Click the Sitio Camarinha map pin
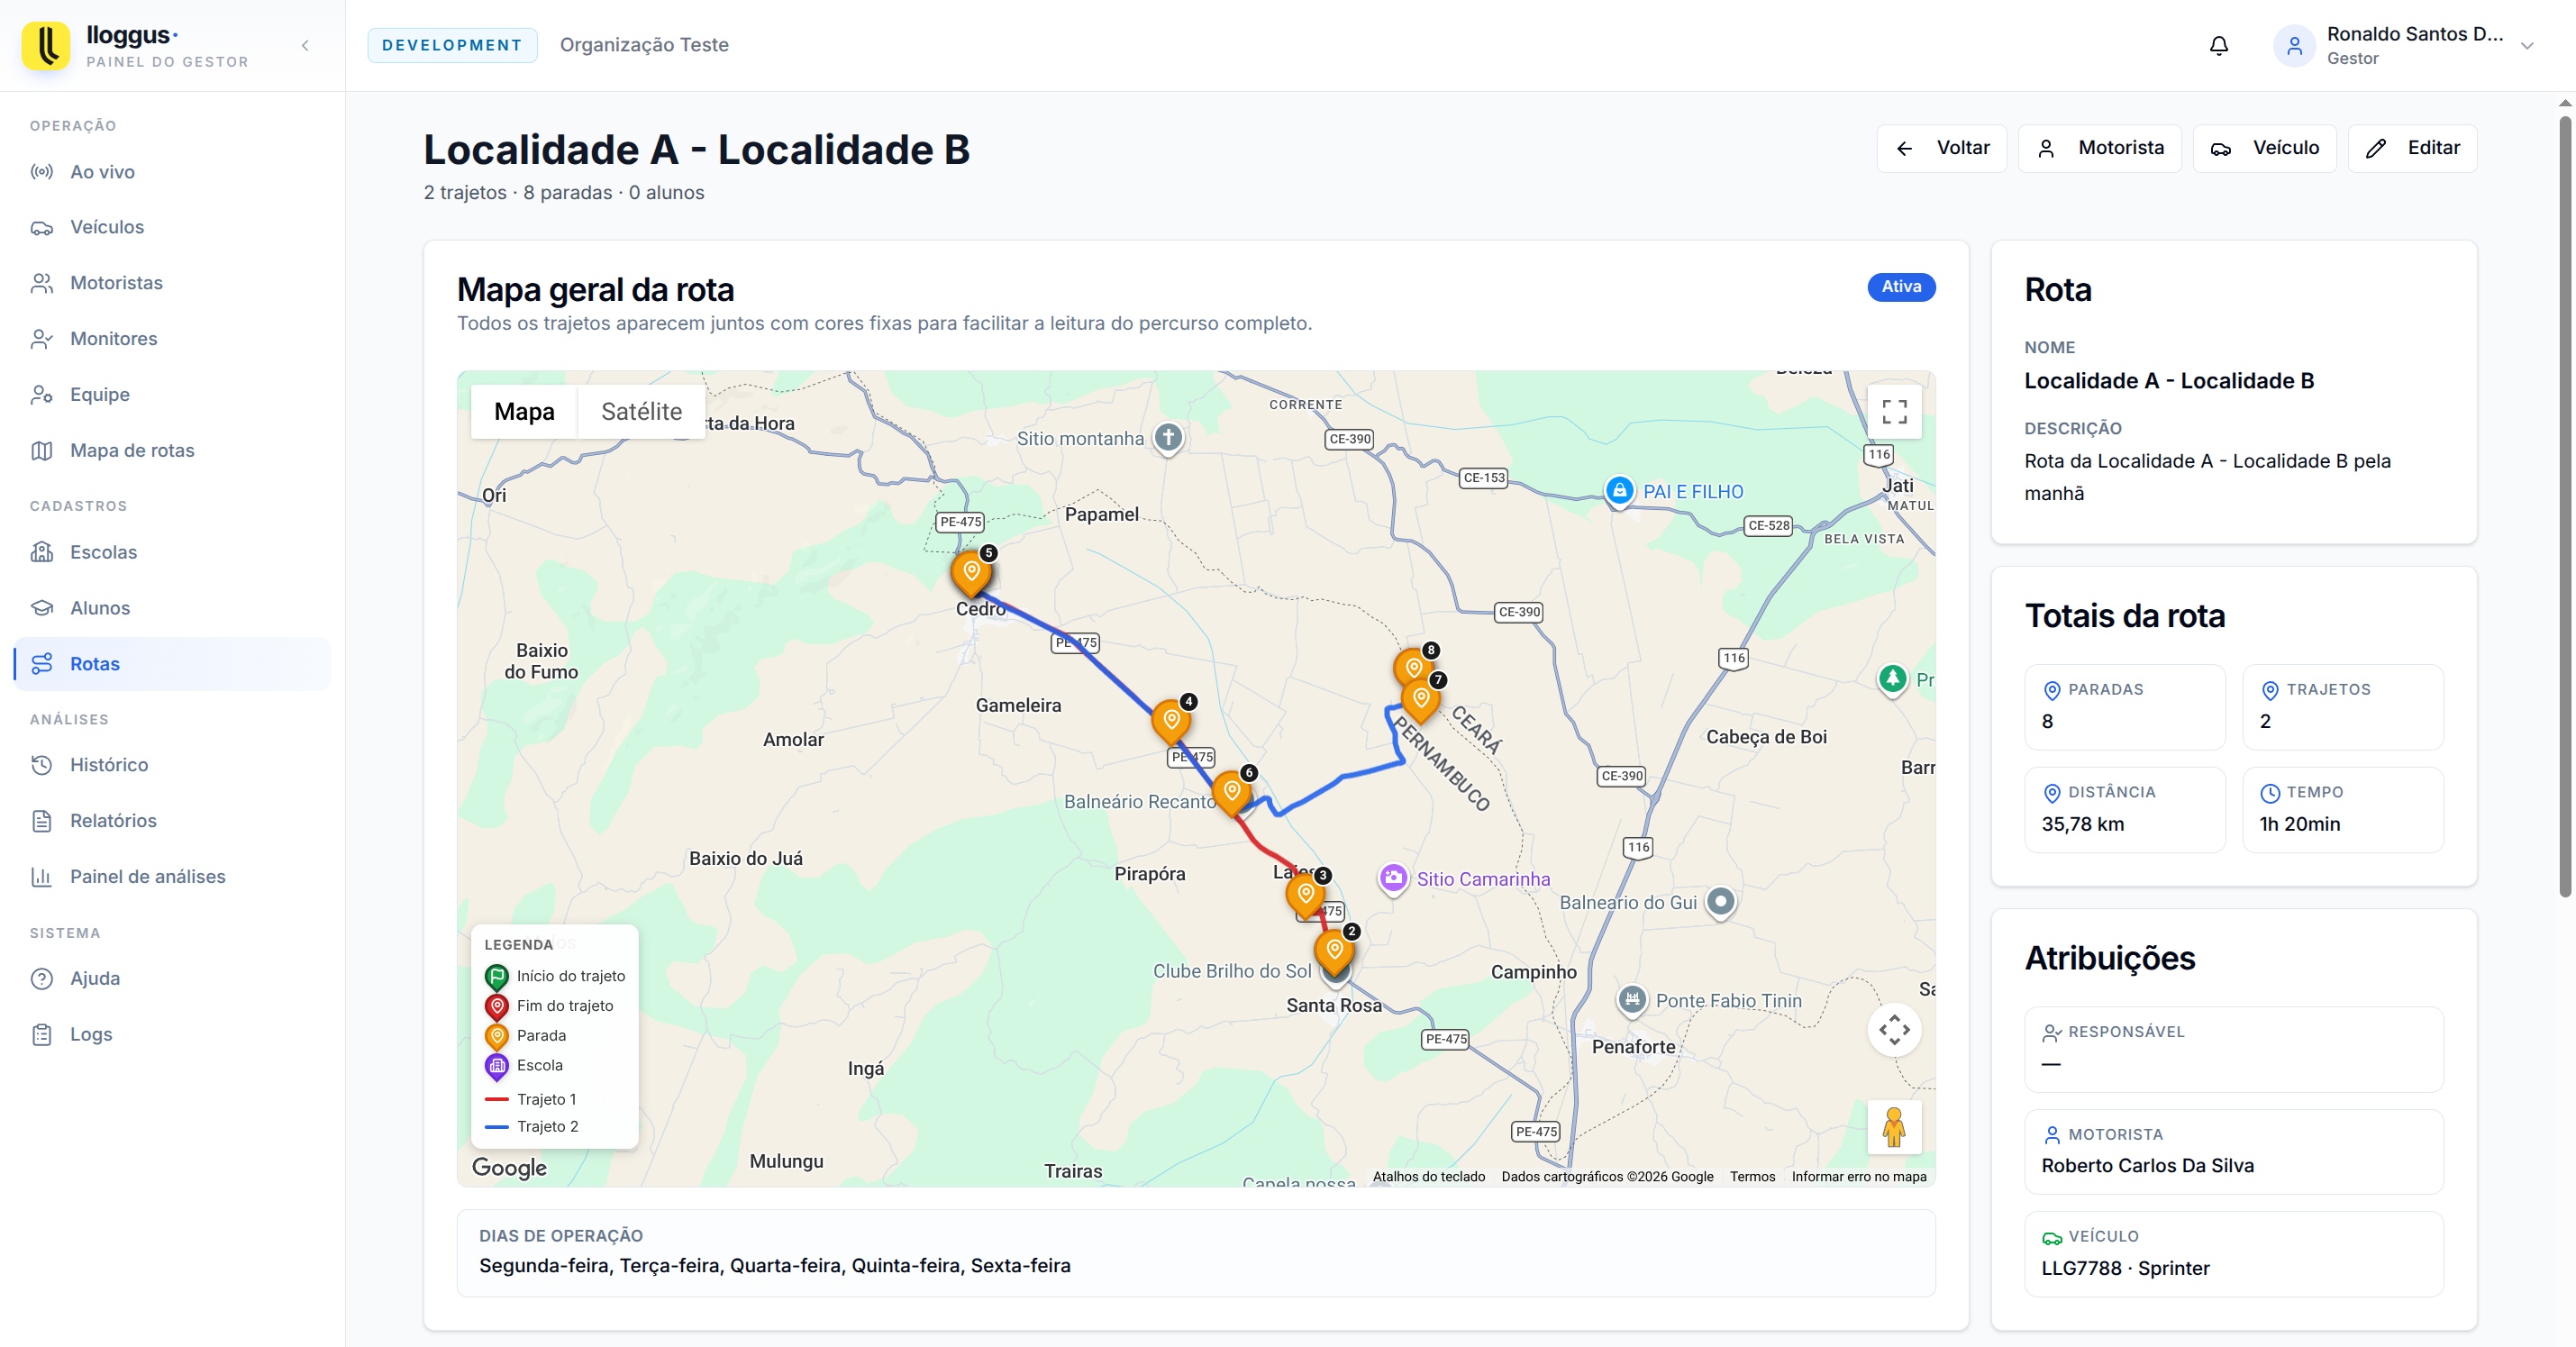The height and width of the screenshot is (1347, 2576). click(1393, 879)
